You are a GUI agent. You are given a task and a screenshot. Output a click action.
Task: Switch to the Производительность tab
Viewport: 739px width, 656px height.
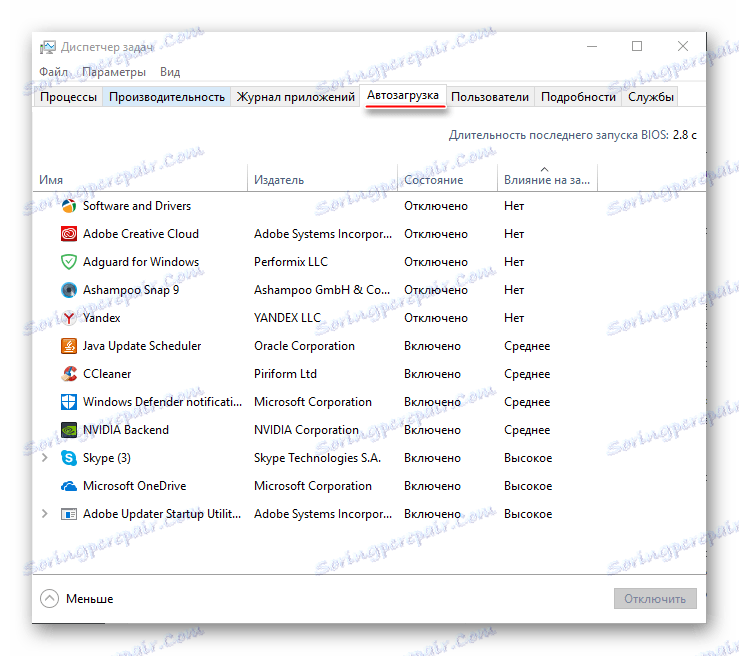tap(167, 97)
